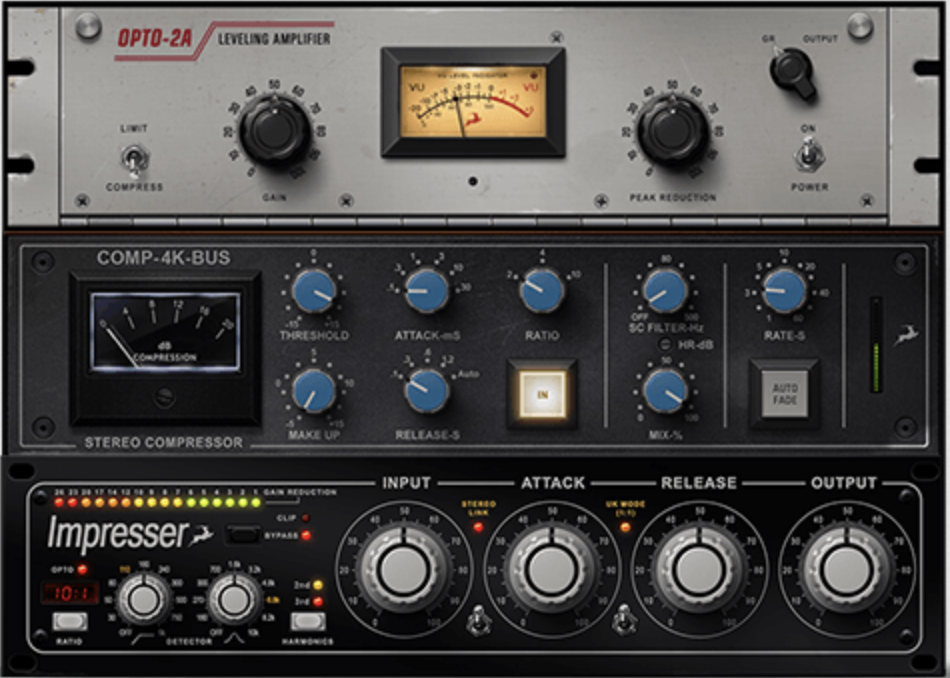
Task: Click the COMP-4K-BUS Release-S knob
Action: 427,391
